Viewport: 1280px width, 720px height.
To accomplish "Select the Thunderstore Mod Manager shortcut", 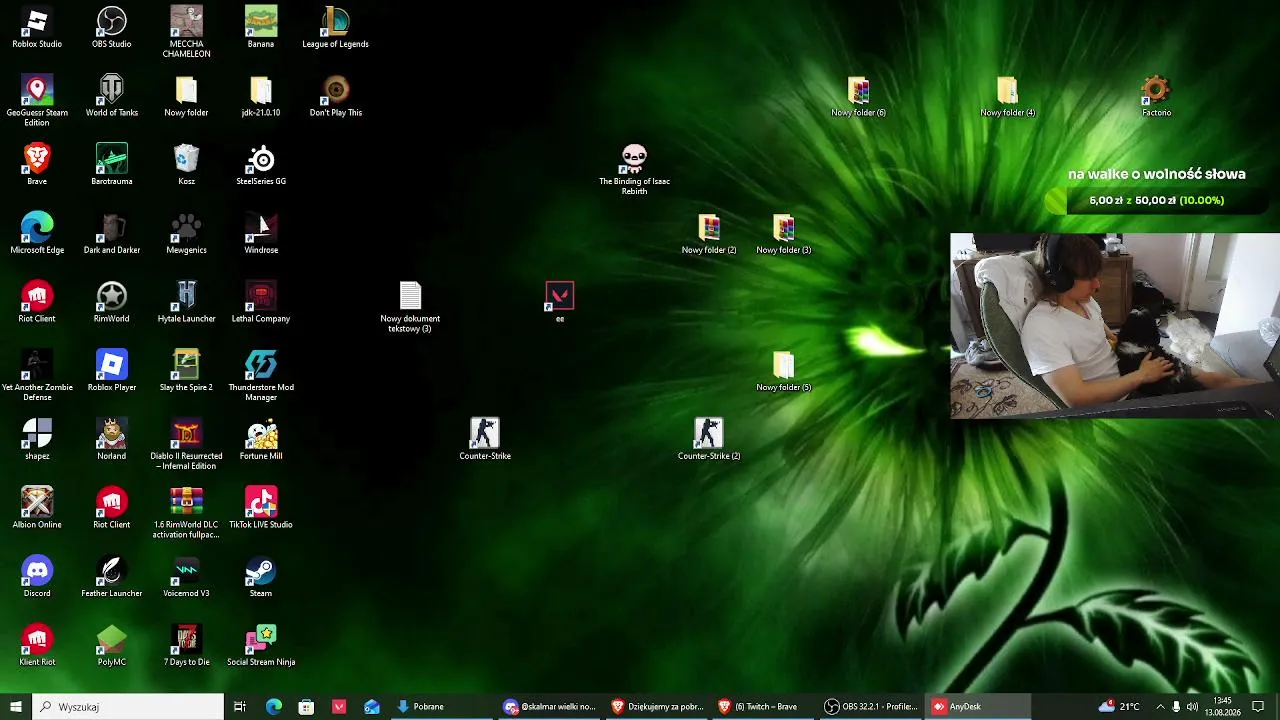I will (x=261, y=376).
